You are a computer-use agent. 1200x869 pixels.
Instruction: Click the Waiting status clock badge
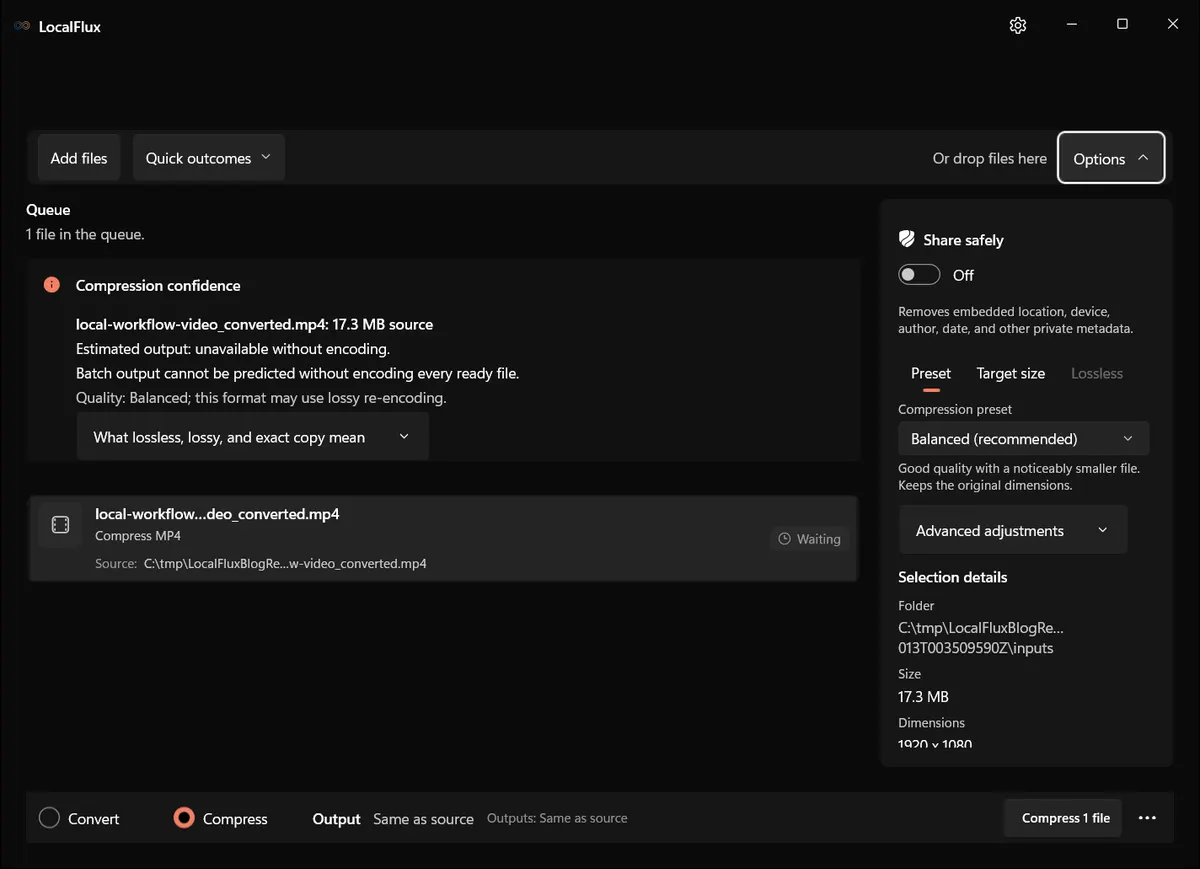pyautogui.click(x=809, y=539)
